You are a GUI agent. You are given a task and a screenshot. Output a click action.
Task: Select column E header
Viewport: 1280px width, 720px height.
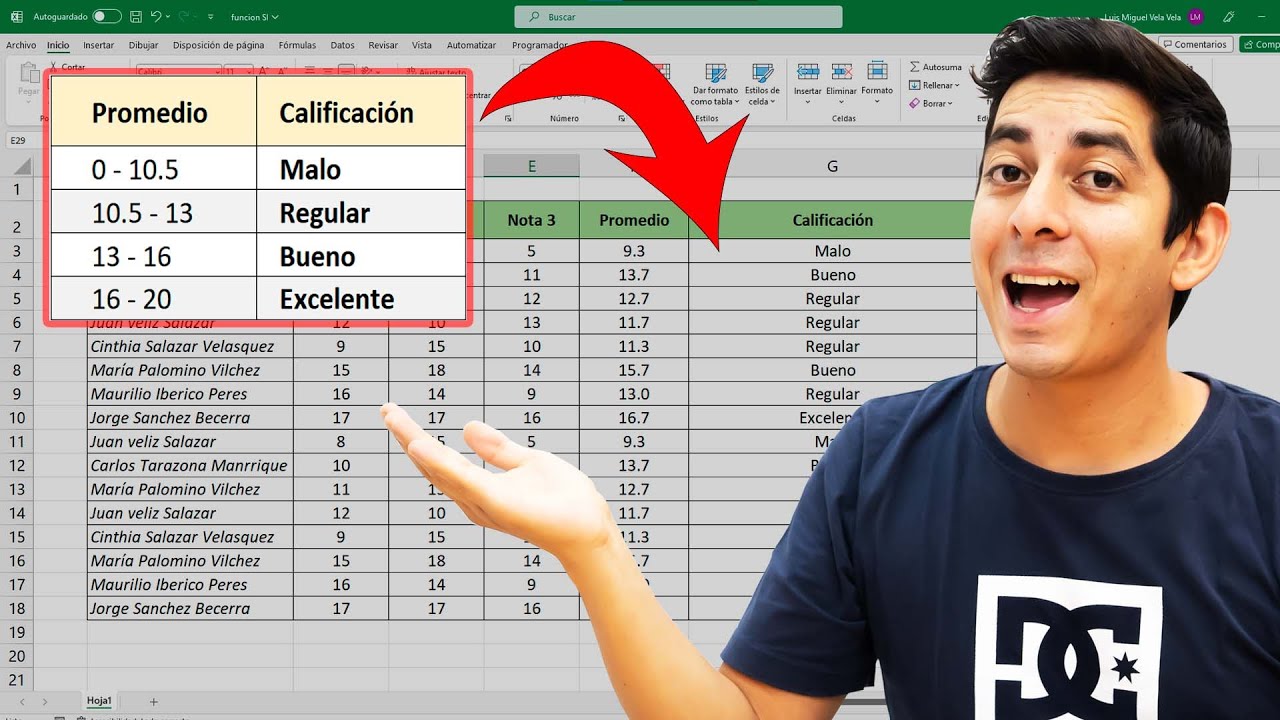click(531, 166)
